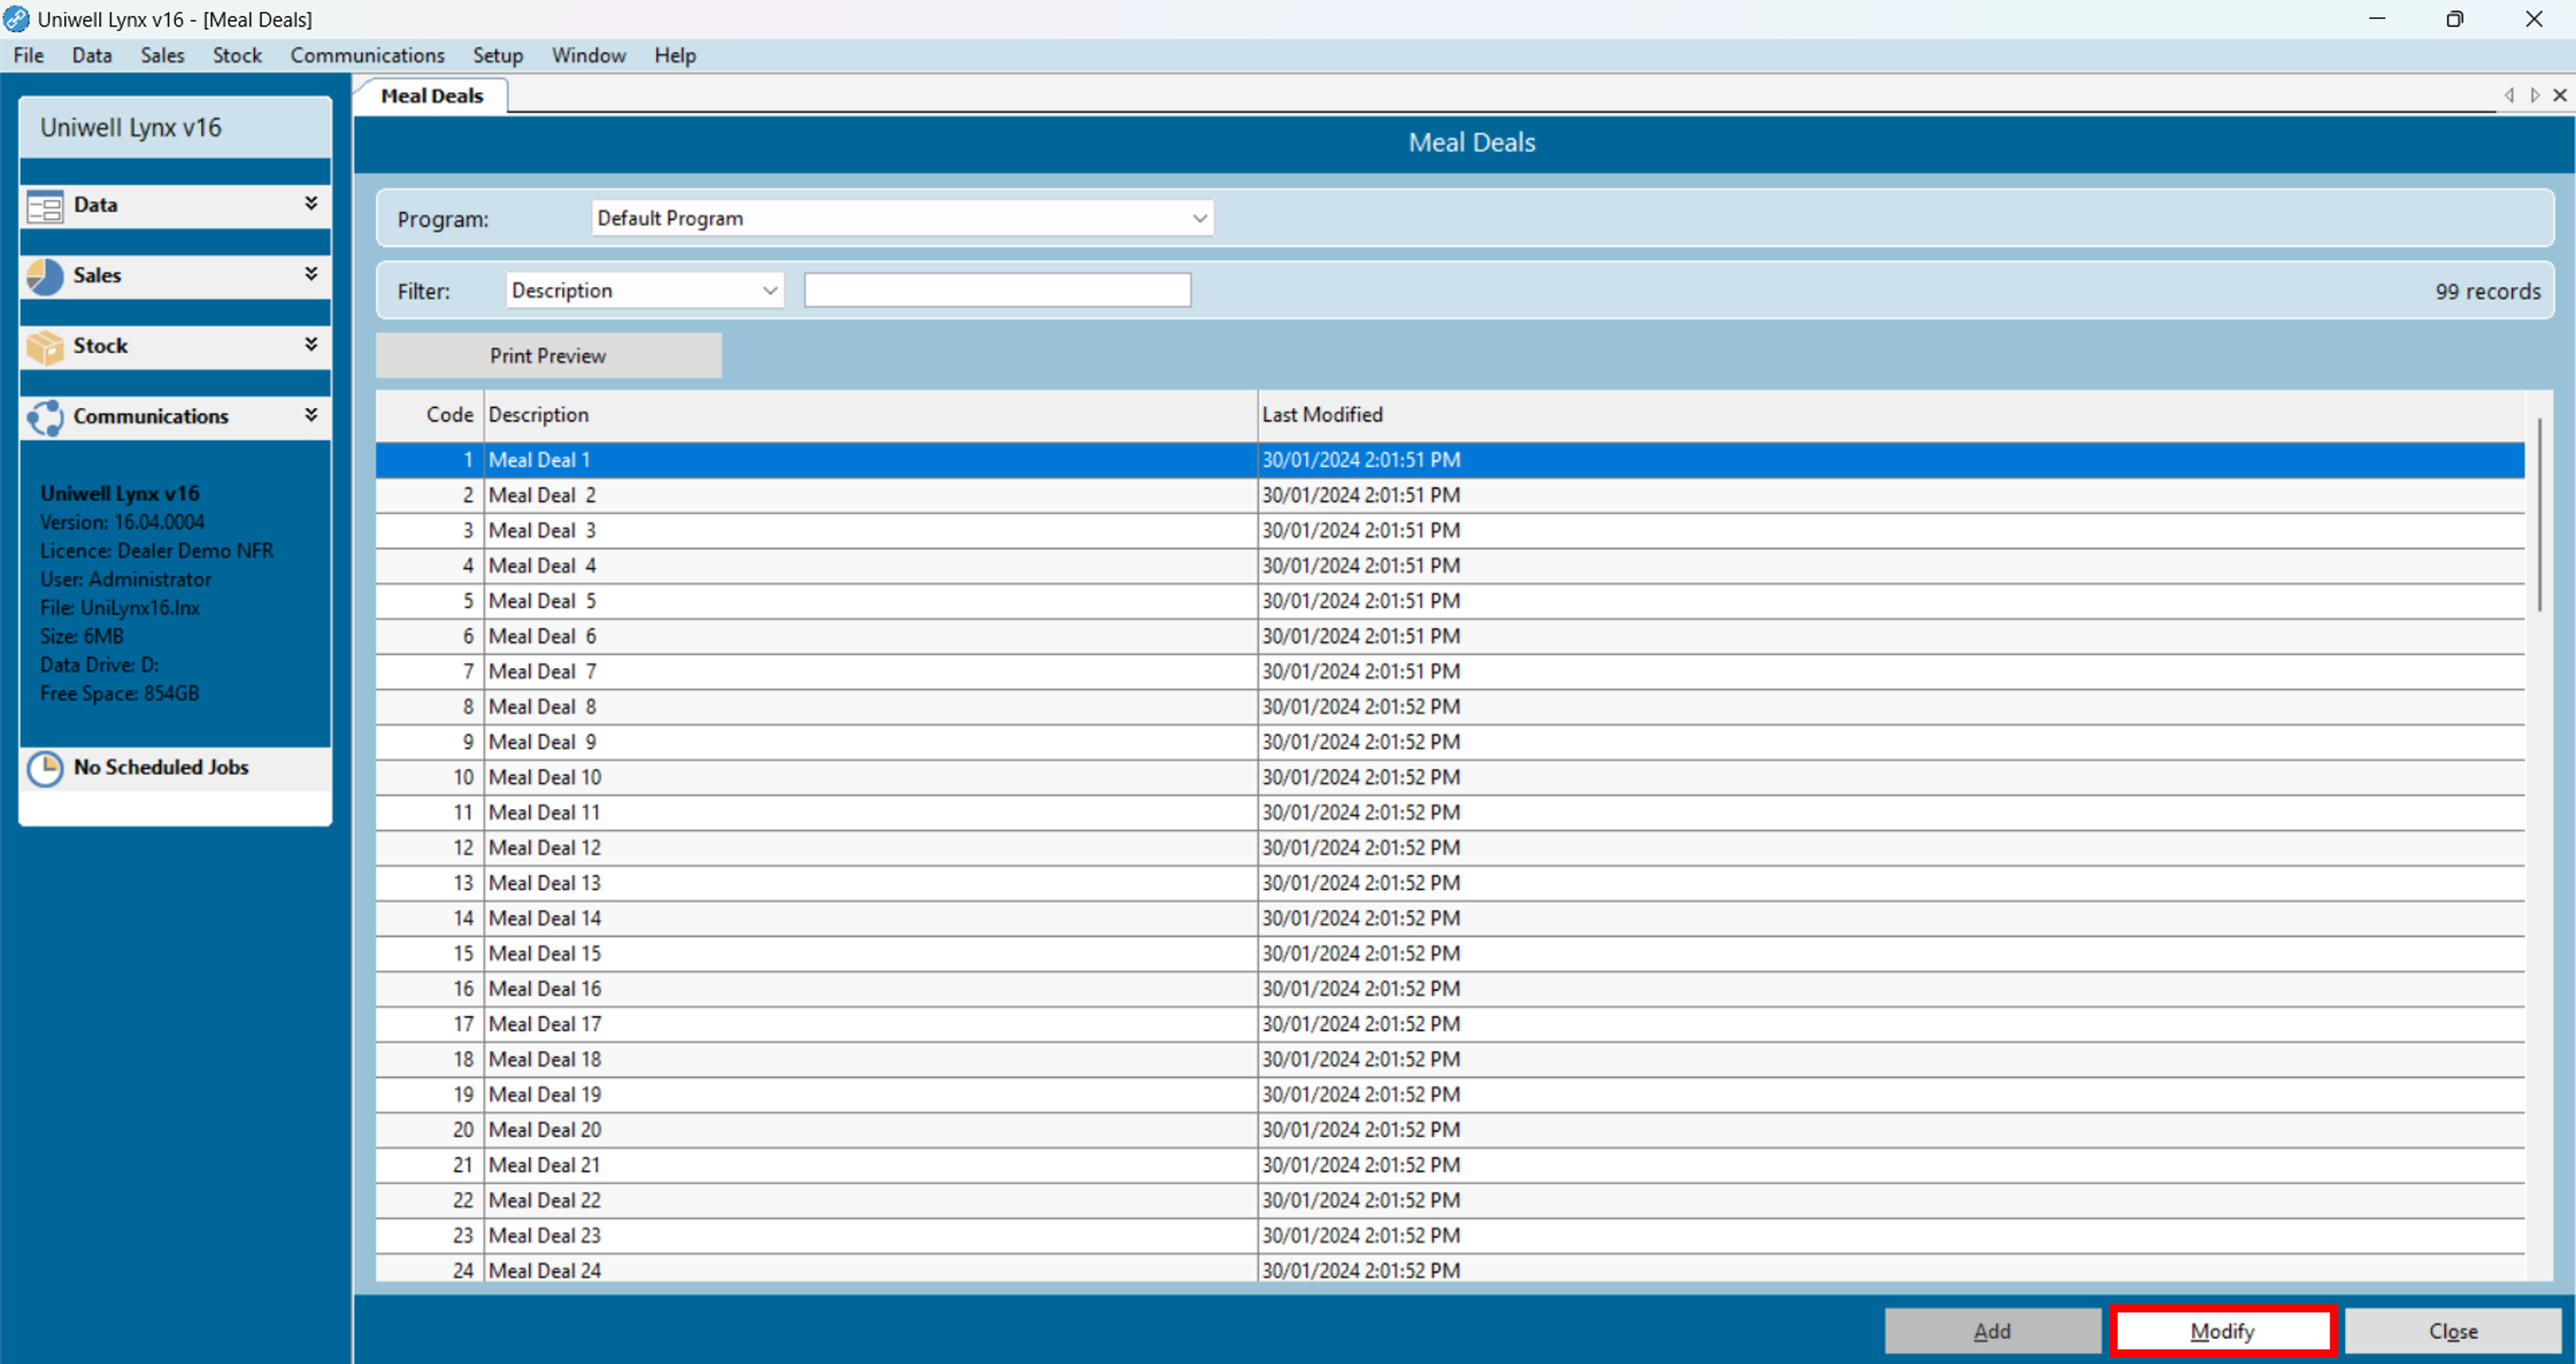
Task: Select the Meal Deals tab
Action: click(x=432, y=96)
